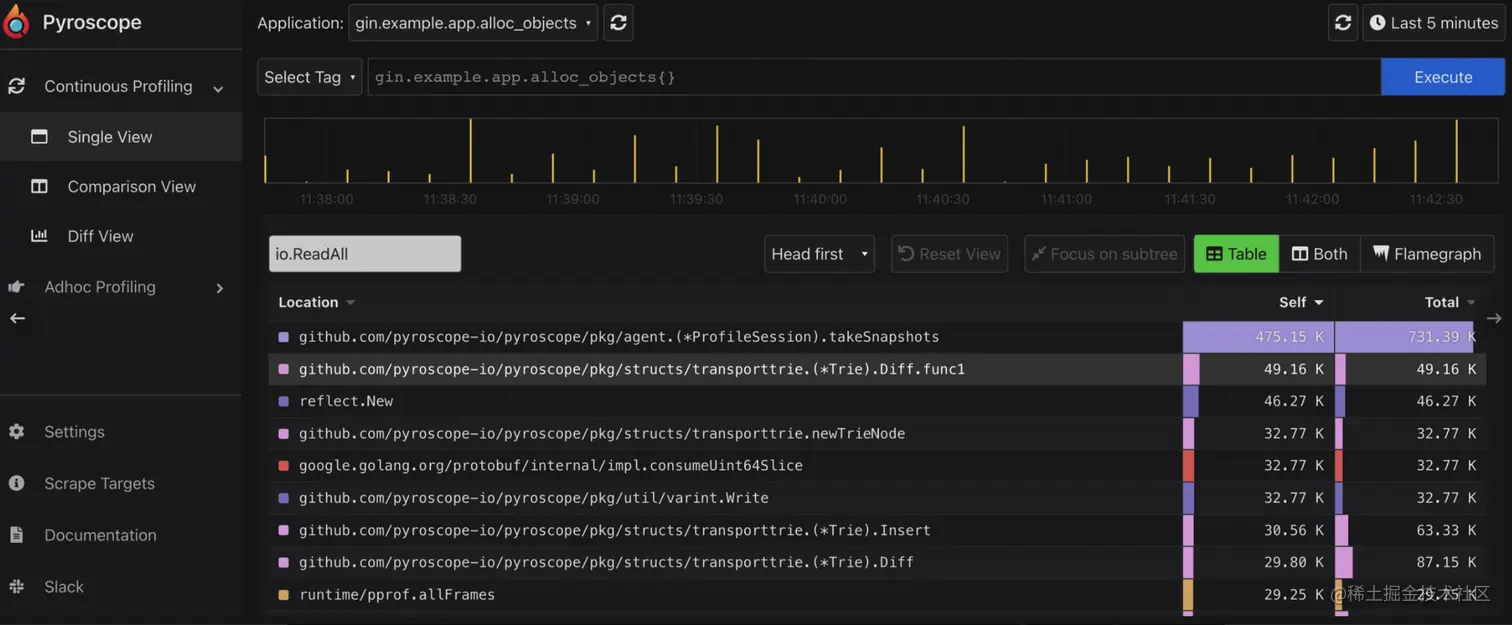Open Slack link in sidebar
The width and height of the screenshot is (1512, 625).
pos(121,587)
